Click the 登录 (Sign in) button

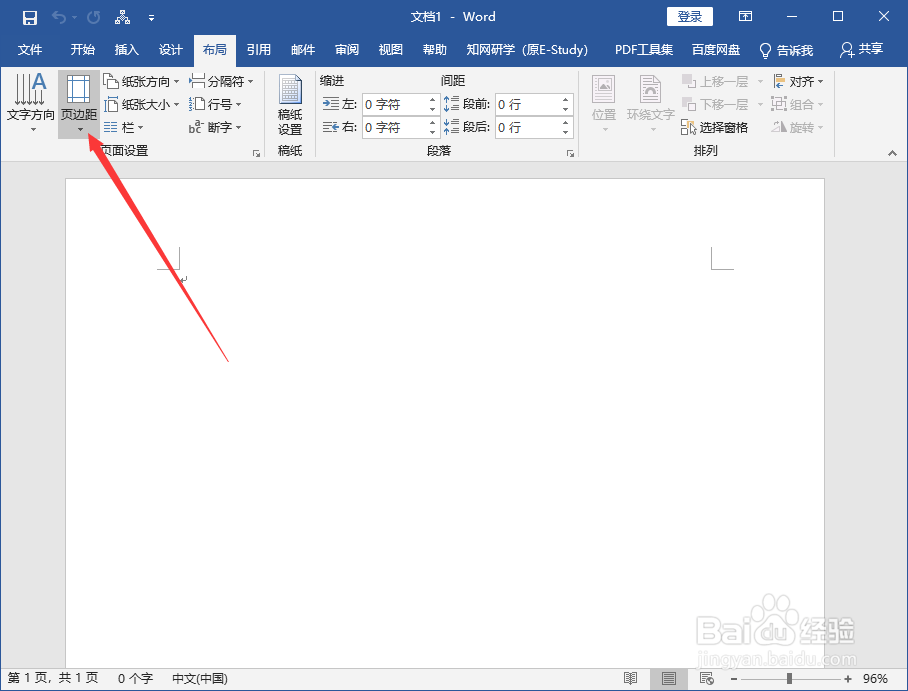coord(690,16)
